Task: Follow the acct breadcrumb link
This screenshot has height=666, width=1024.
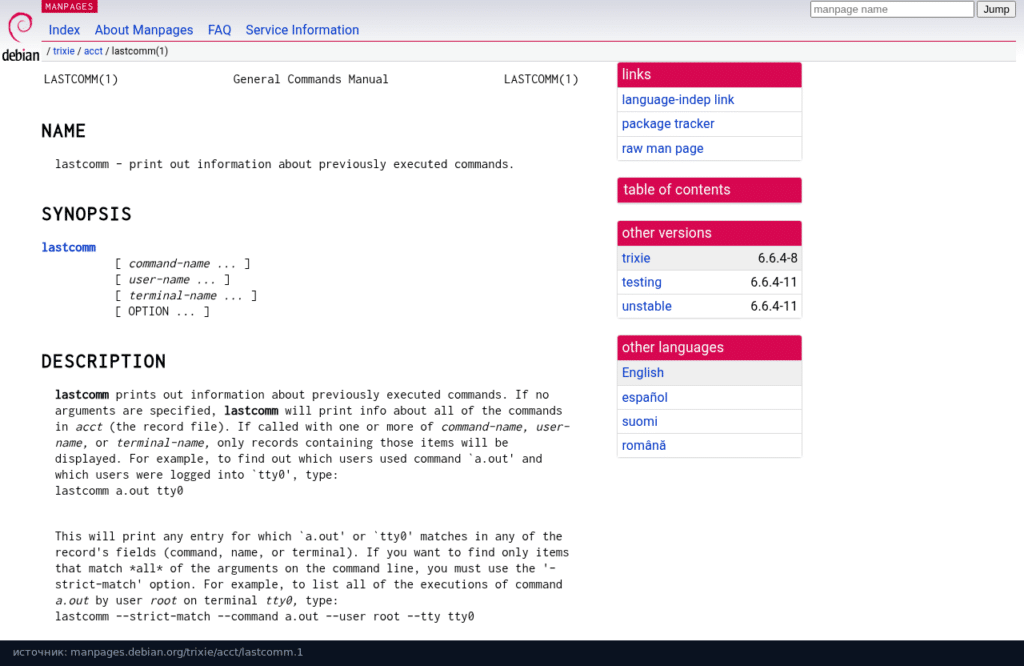Action: pyautogui.click(x=93, y=51)
